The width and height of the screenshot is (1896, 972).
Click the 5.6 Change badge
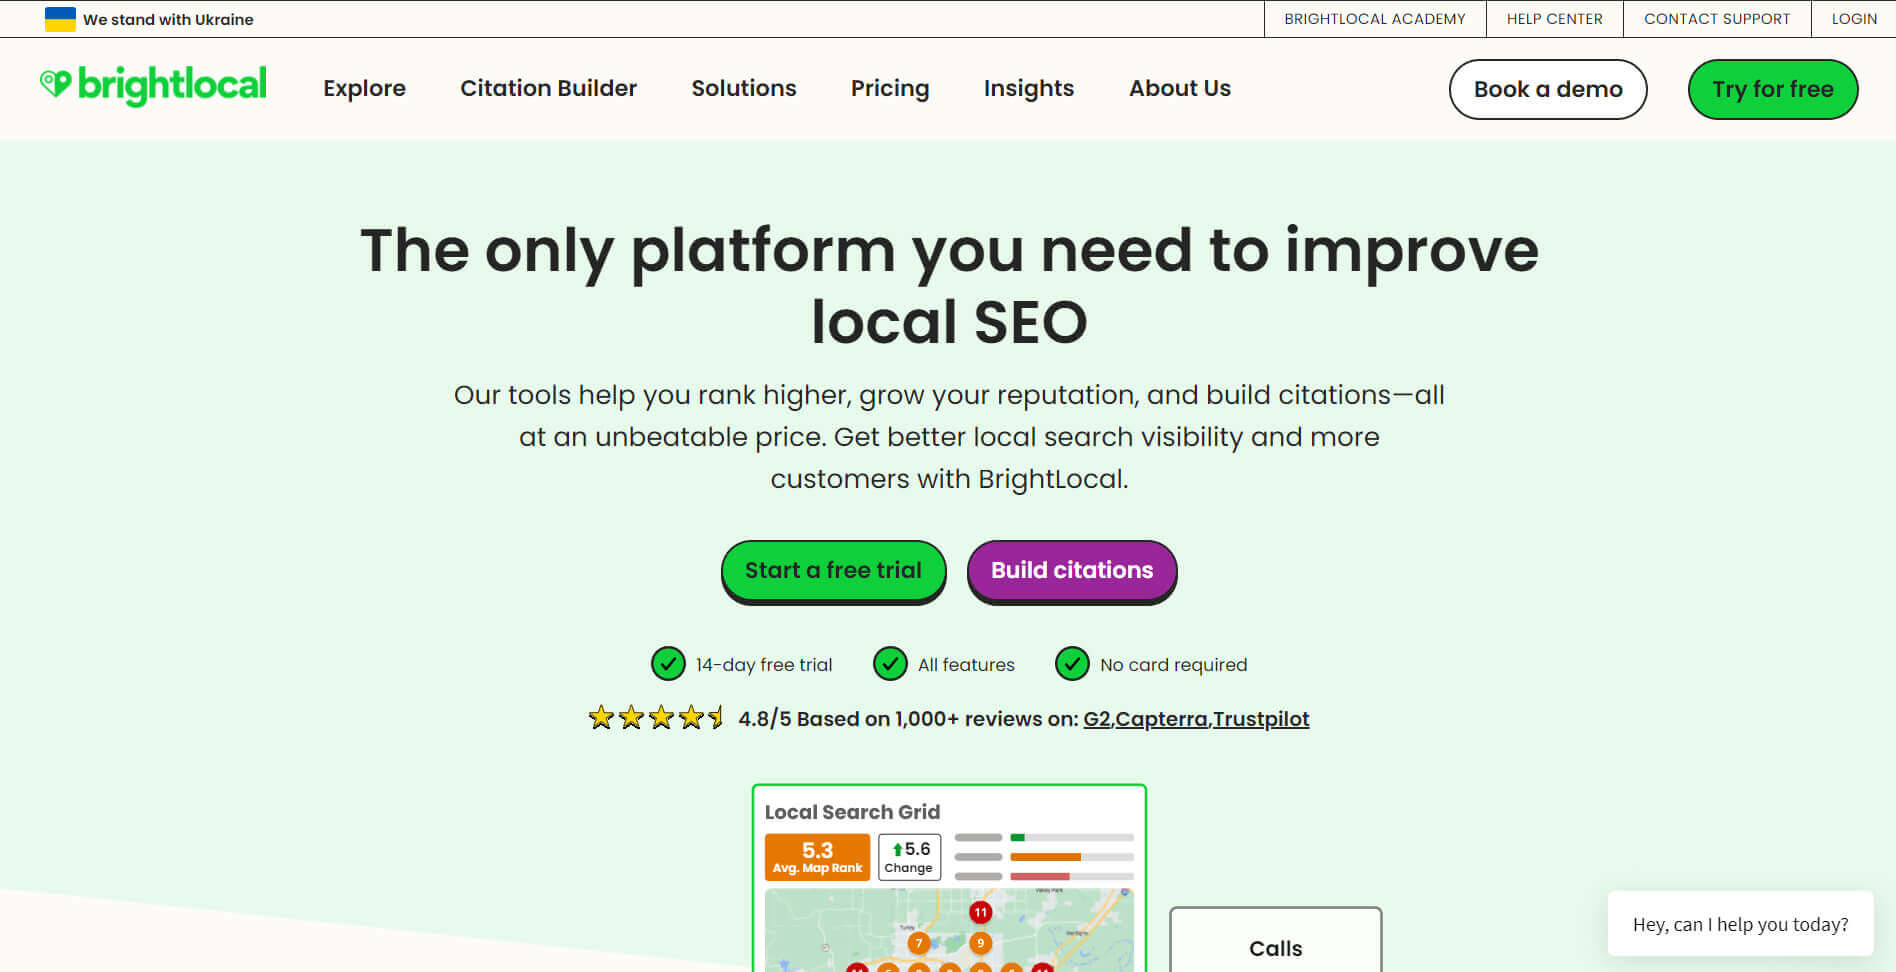(909, 857)
